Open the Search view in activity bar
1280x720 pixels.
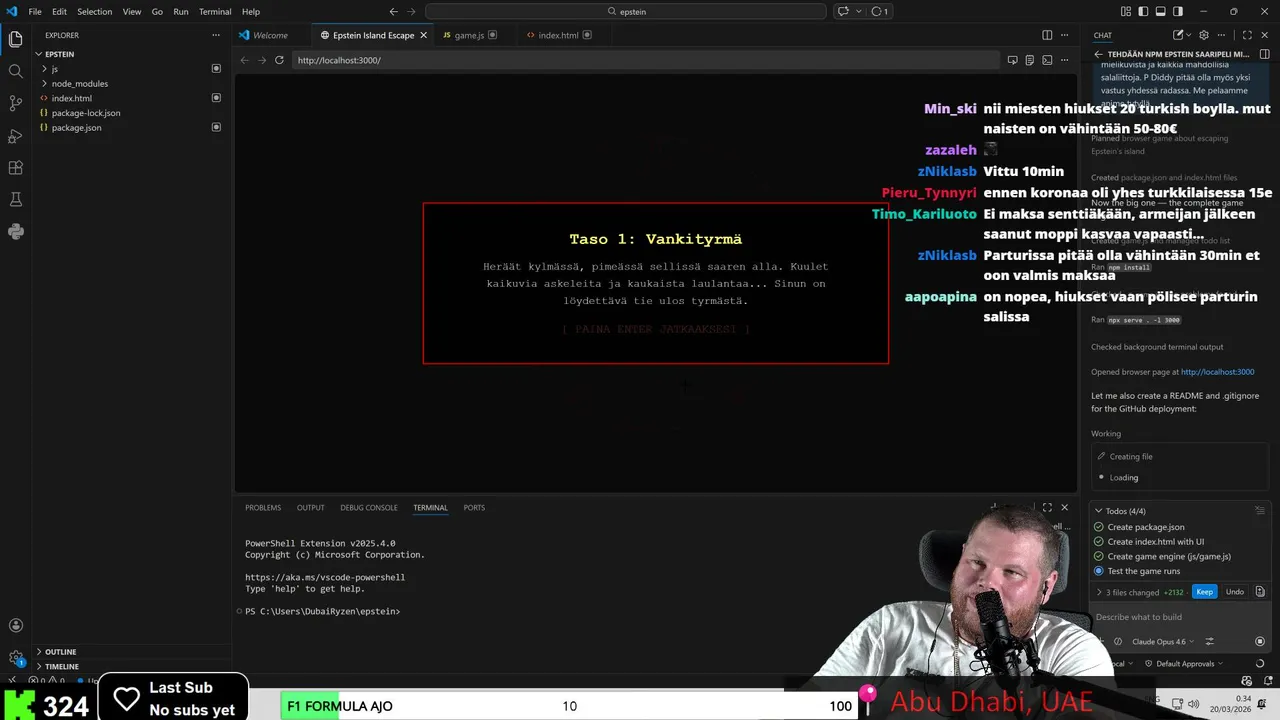pos(15,71)
